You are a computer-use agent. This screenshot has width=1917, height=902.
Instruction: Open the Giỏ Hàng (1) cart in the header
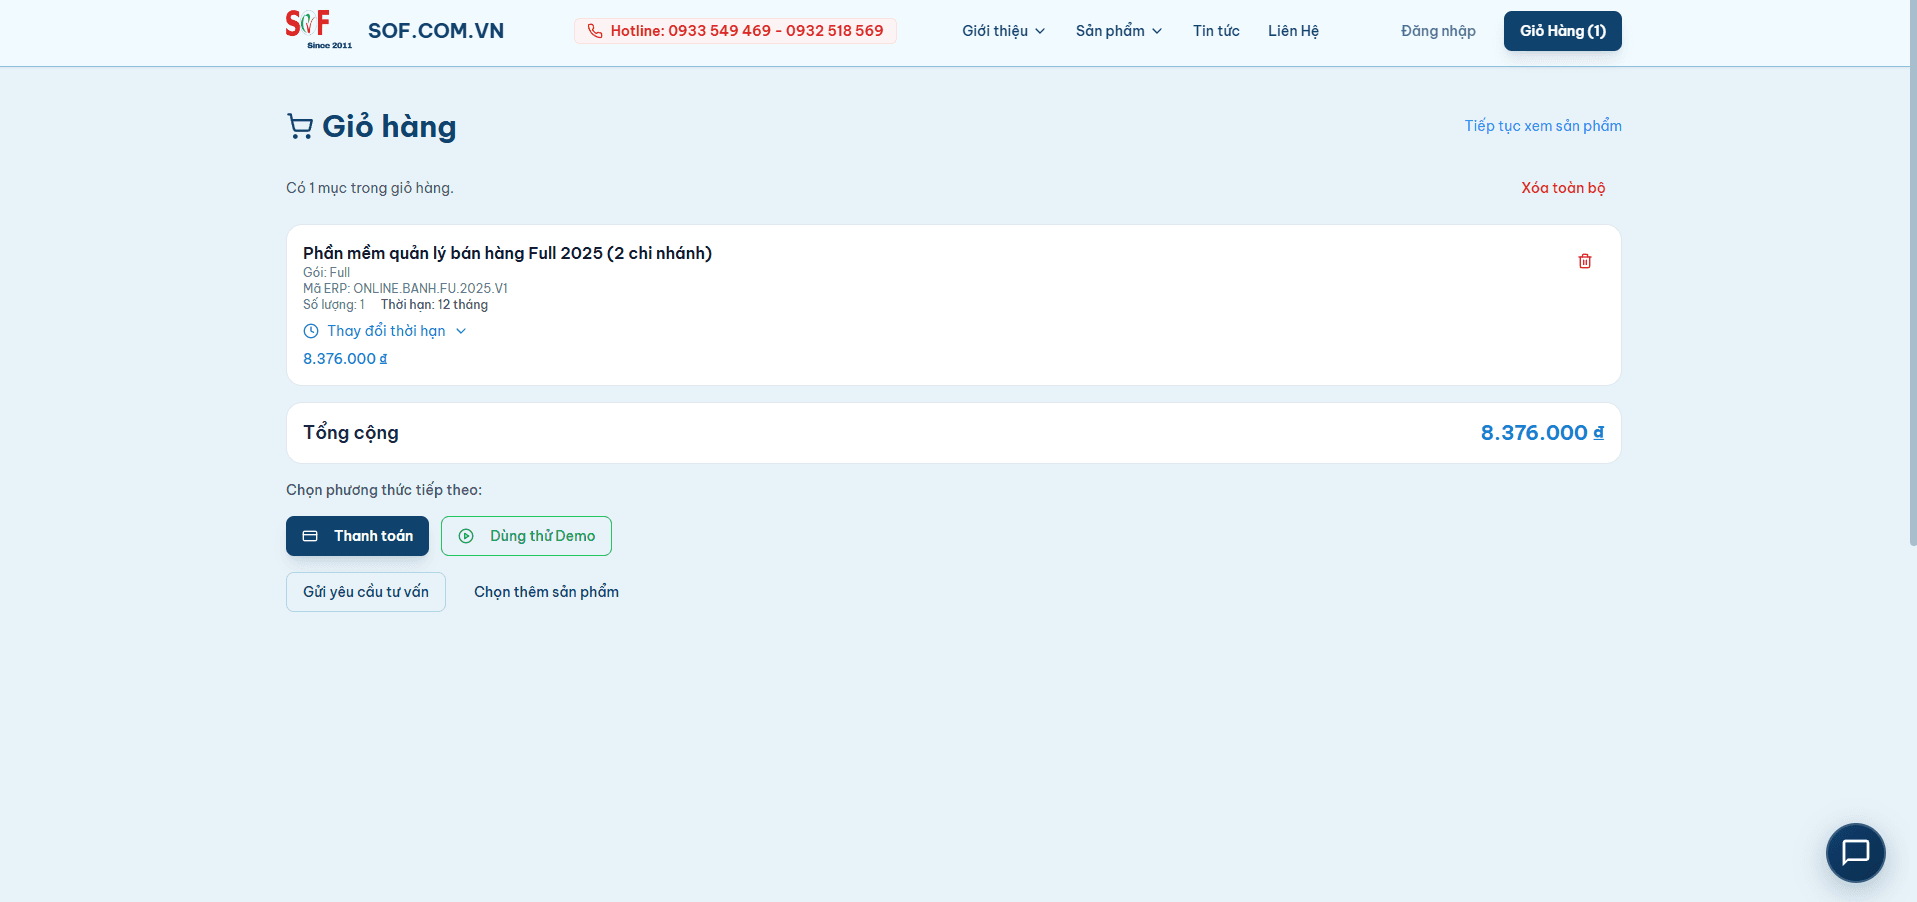click(x=1562, y=30)
